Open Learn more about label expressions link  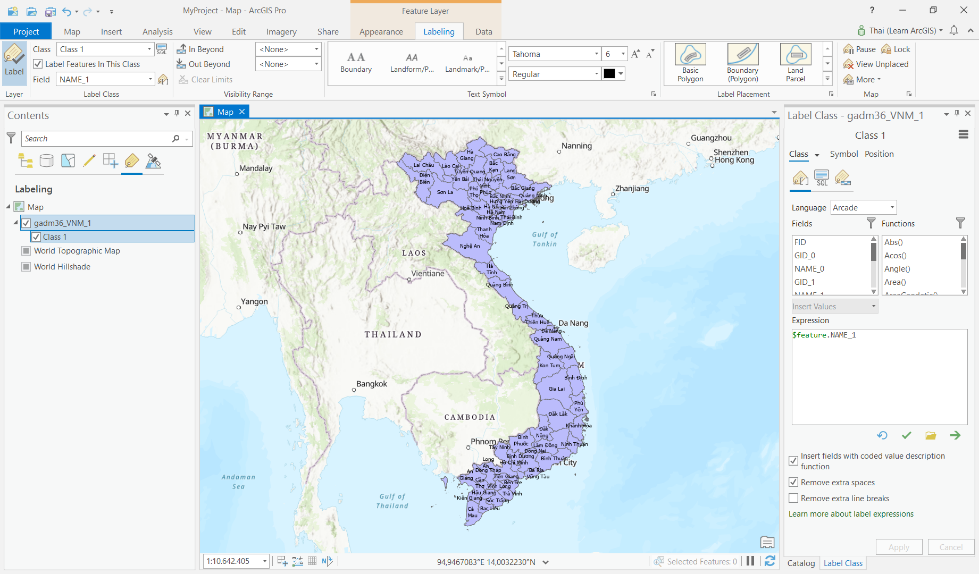850,514
